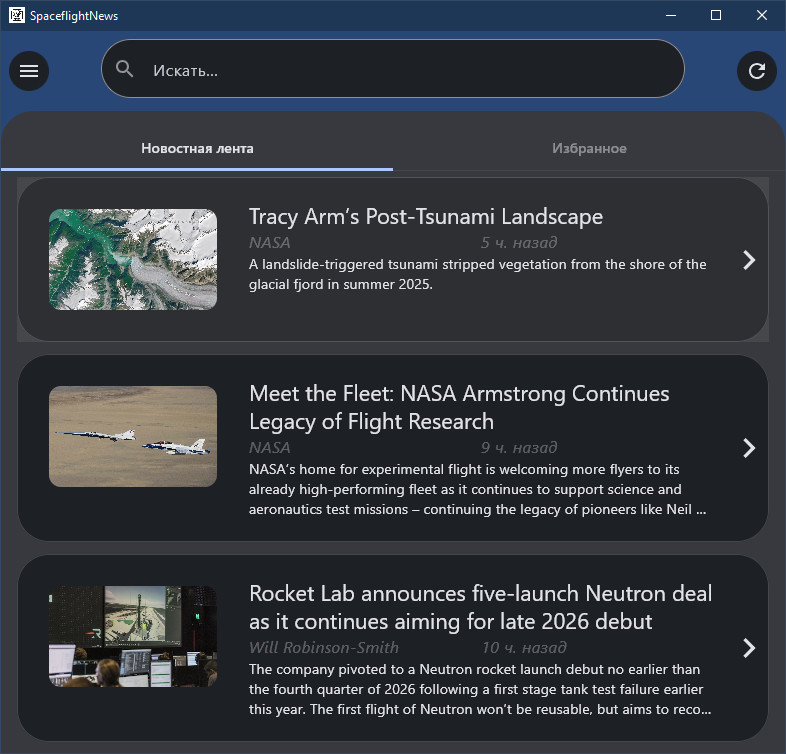The height and width of the screenshot is (754, 786).
Task: Switch to the Новостная лента tab
Action: point(197,148)
